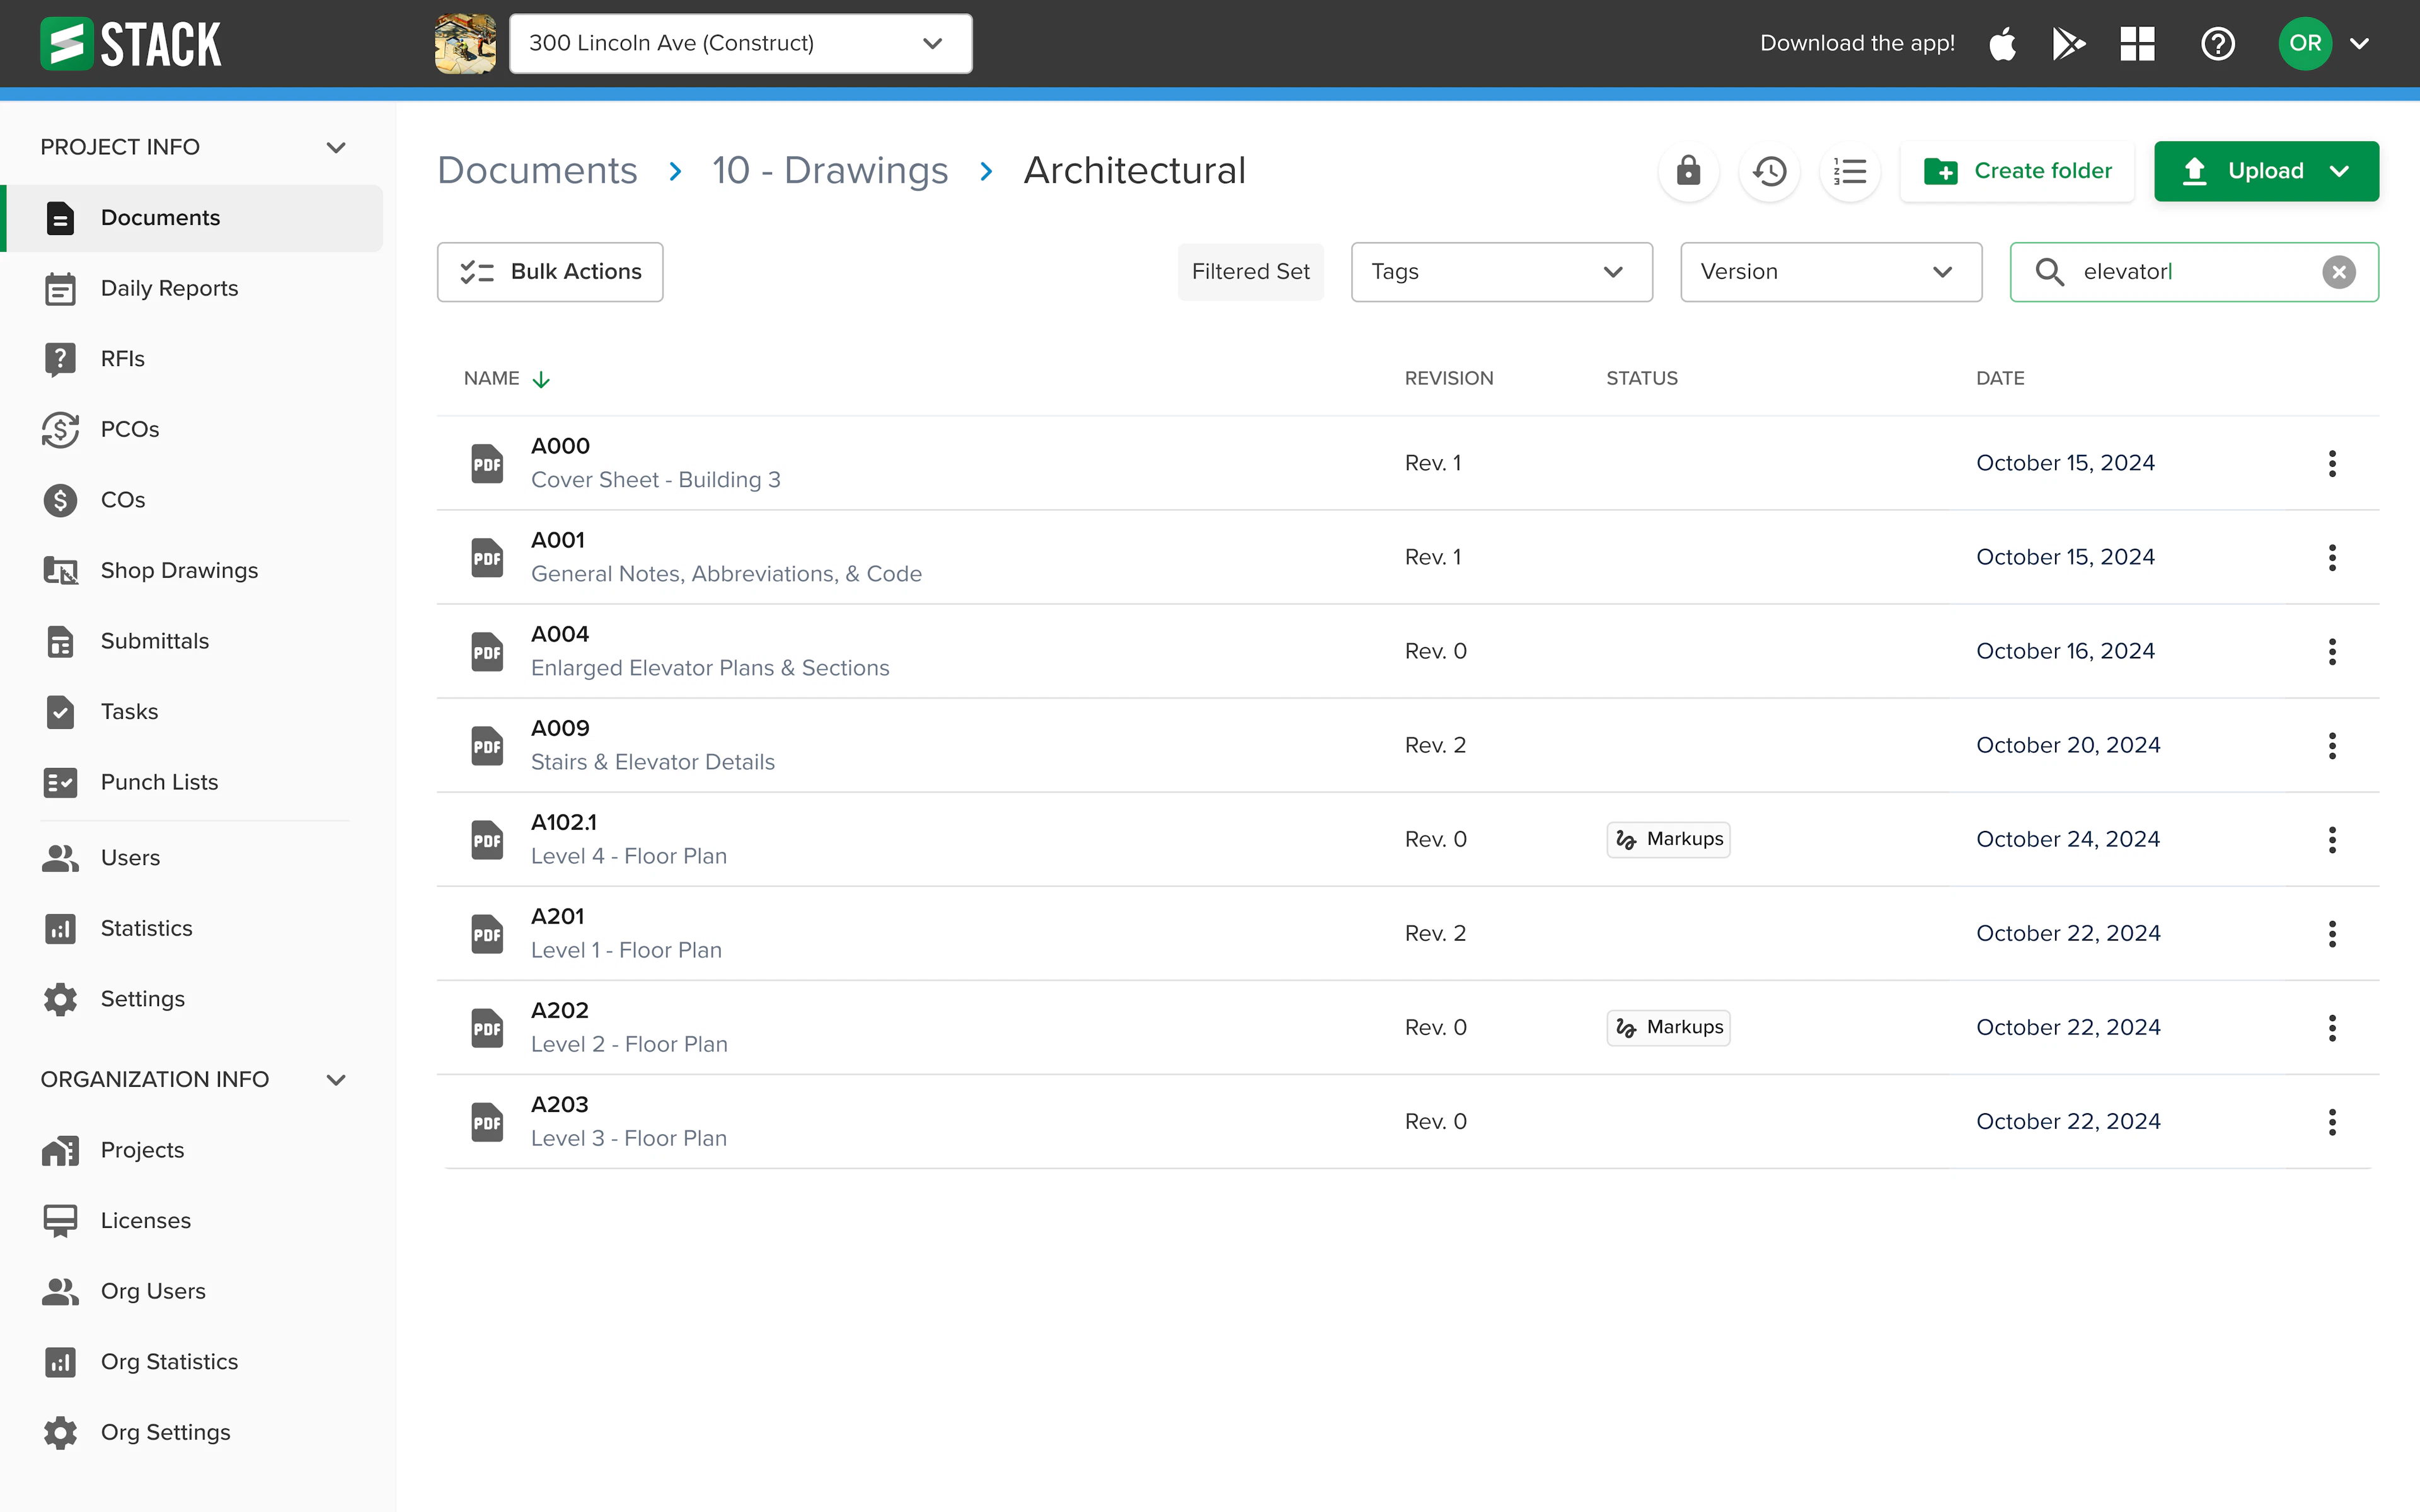The image size is (2420, 1512).
Task: Click the Create folder button
Action: 2018,170
